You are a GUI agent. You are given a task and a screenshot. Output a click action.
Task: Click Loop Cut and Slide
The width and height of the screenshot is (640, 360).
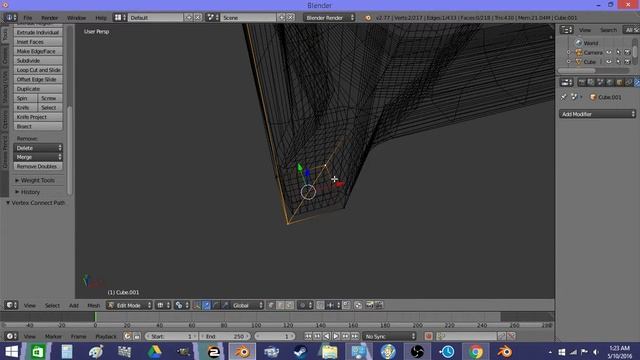tap(38, 70)
